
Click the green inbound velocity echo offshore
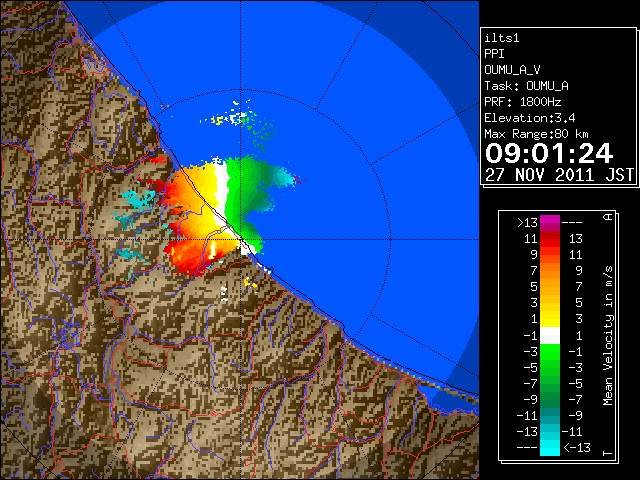(x=243, y=188)
